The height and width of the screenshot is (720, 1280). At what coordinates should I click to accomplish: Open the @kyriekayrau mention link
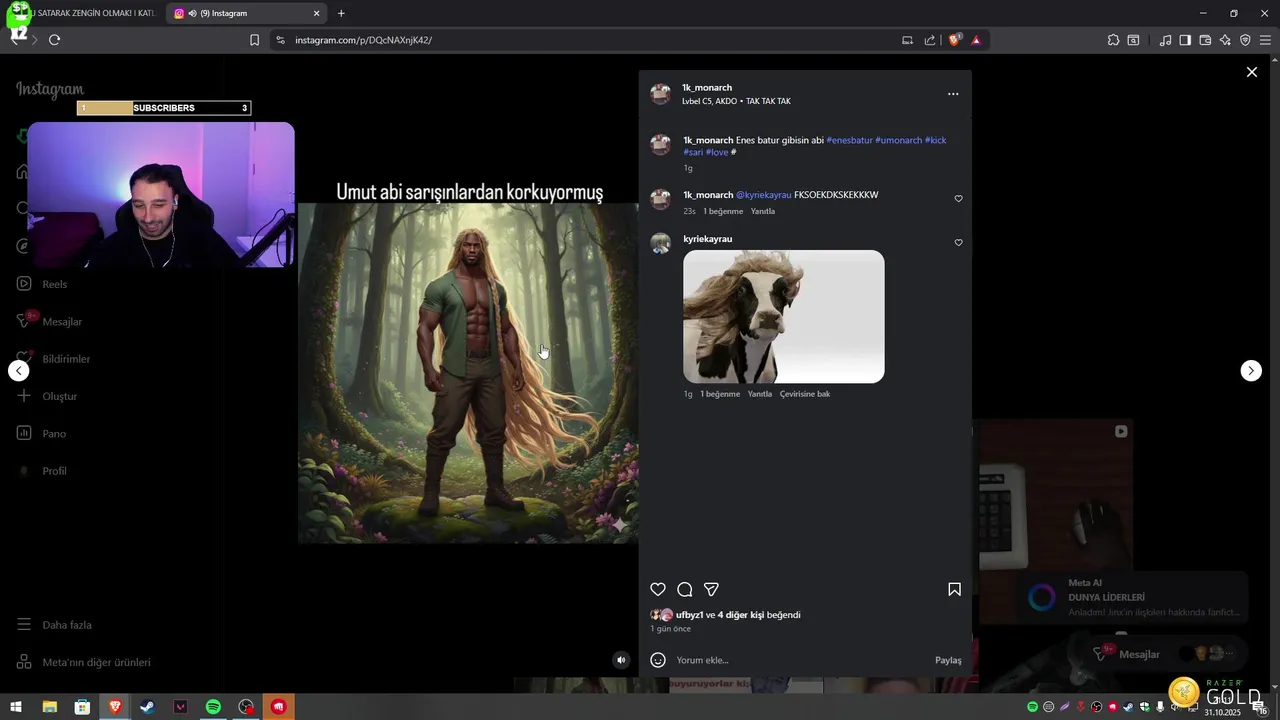click(x=763, y=195)
